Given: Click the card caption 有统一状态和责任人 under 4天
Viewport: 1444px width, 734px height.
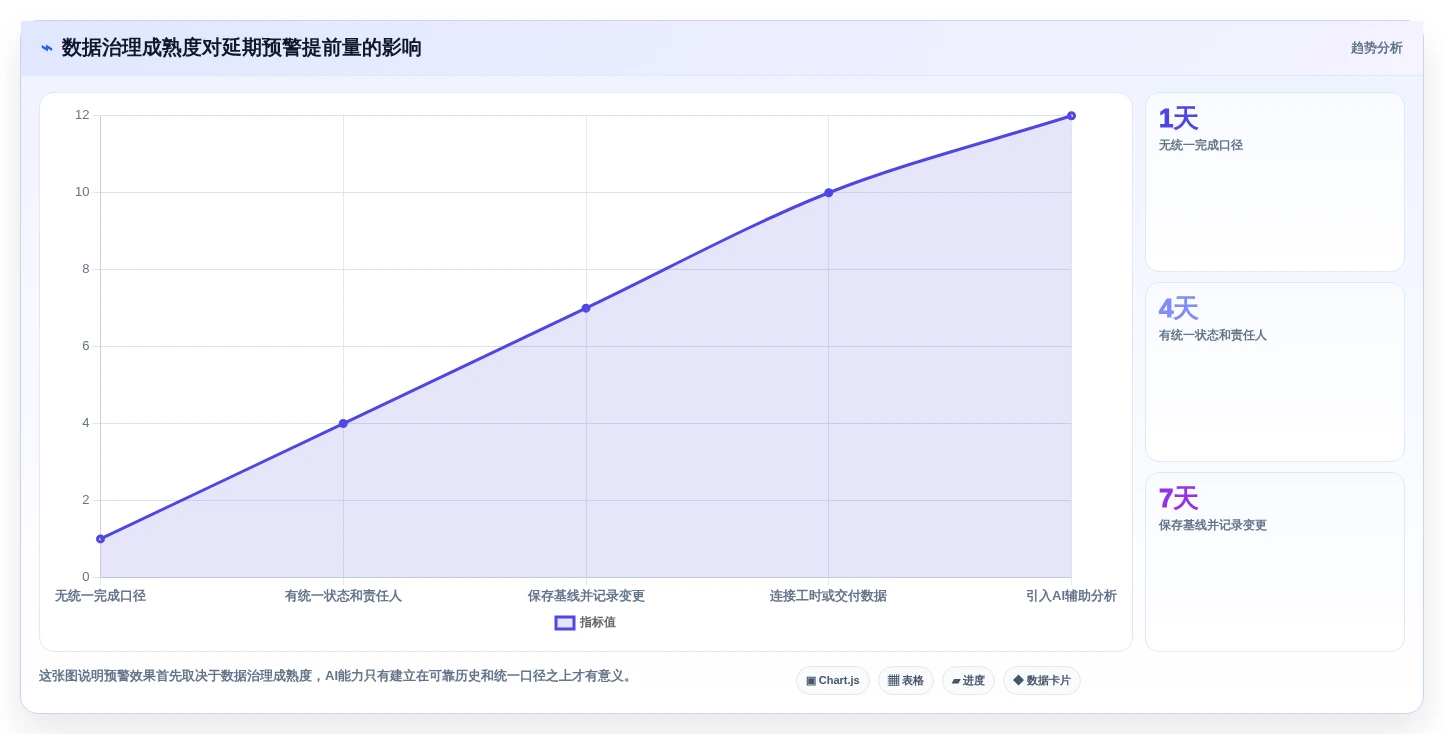Looking at the screenshot, I should click(x=1213, y=335).
